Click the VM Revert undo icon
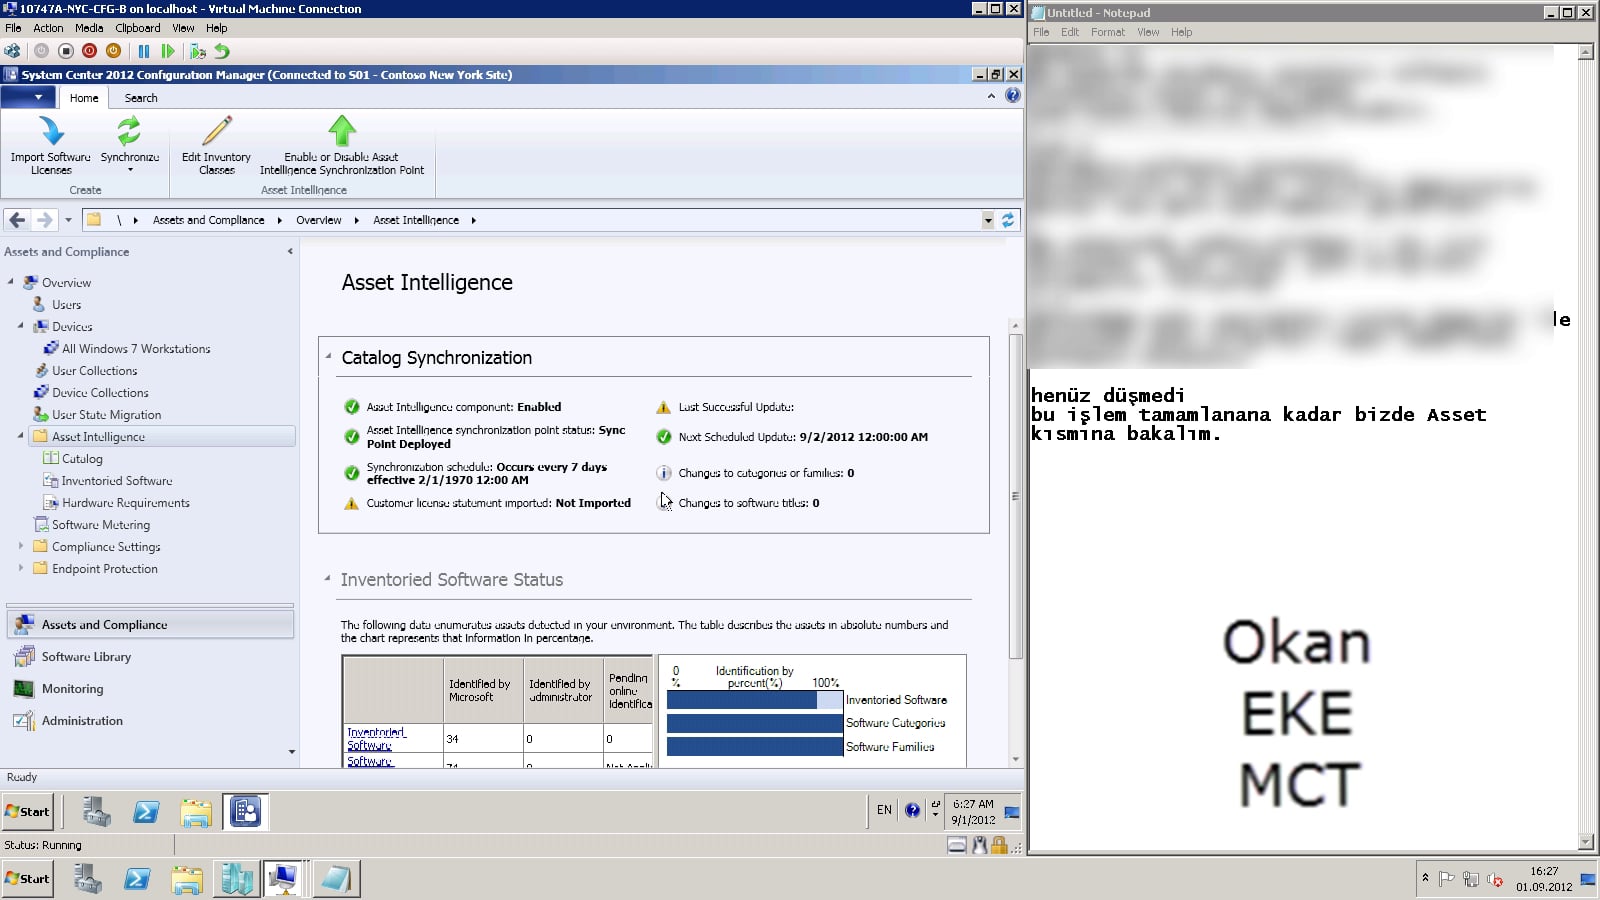 (x=222, y=51)
